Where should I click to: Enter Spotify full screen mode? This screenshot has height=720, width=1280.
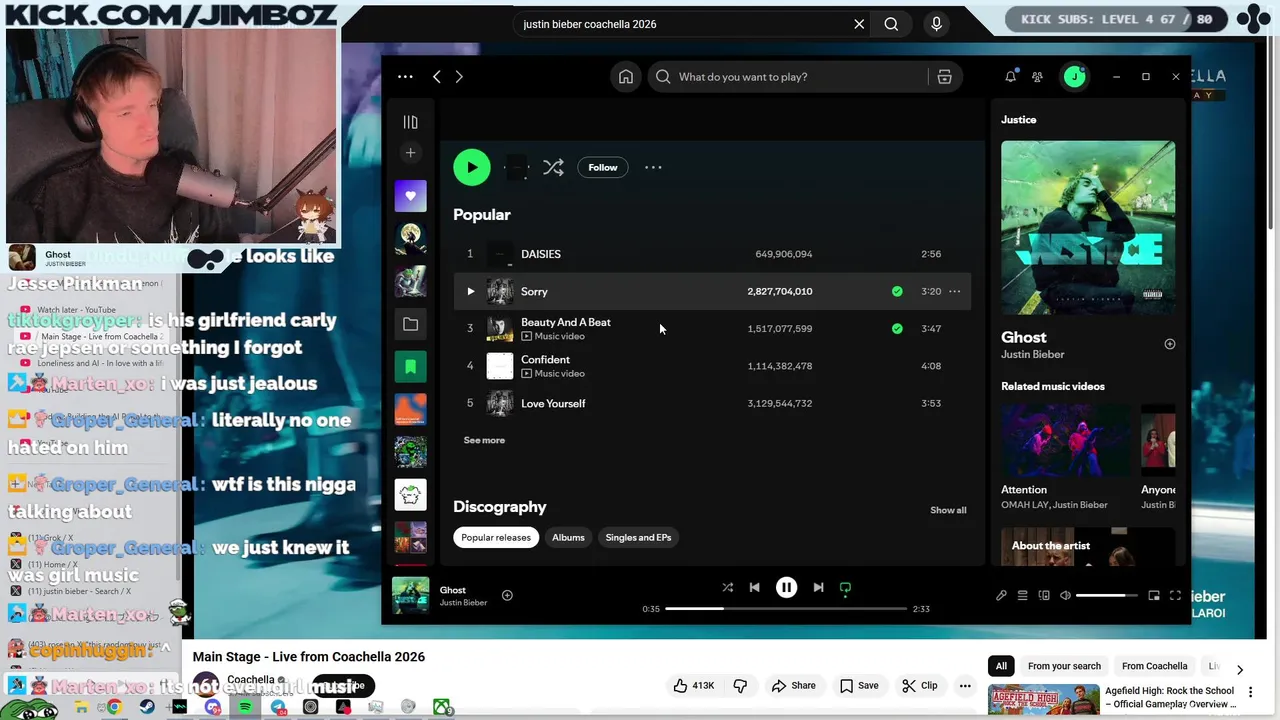[x=1175, y=595]
